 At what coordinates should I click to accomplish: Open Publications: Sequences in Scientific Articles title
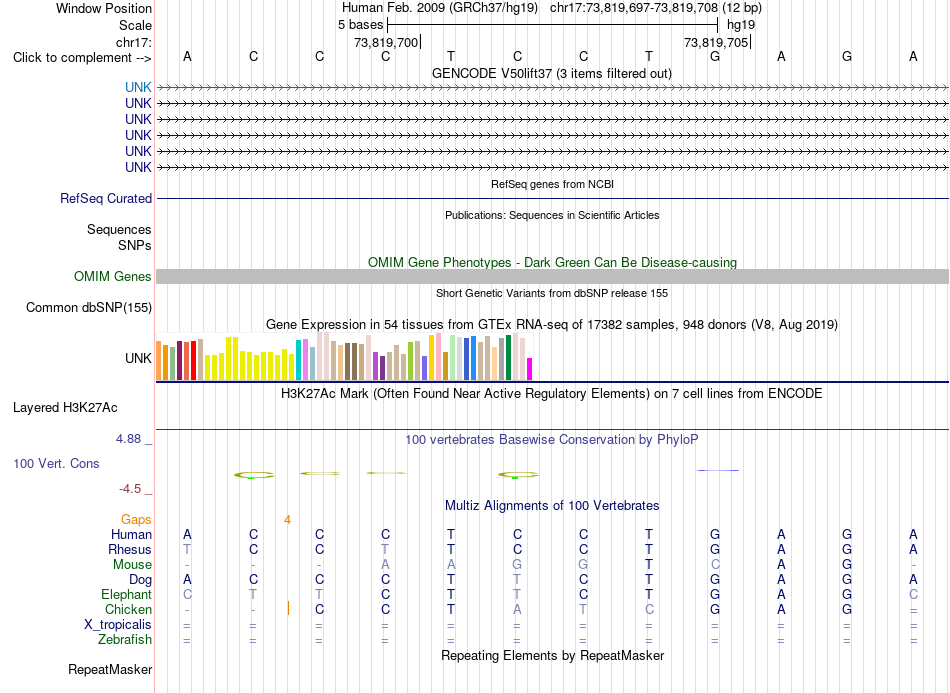[x=552, y=215]
